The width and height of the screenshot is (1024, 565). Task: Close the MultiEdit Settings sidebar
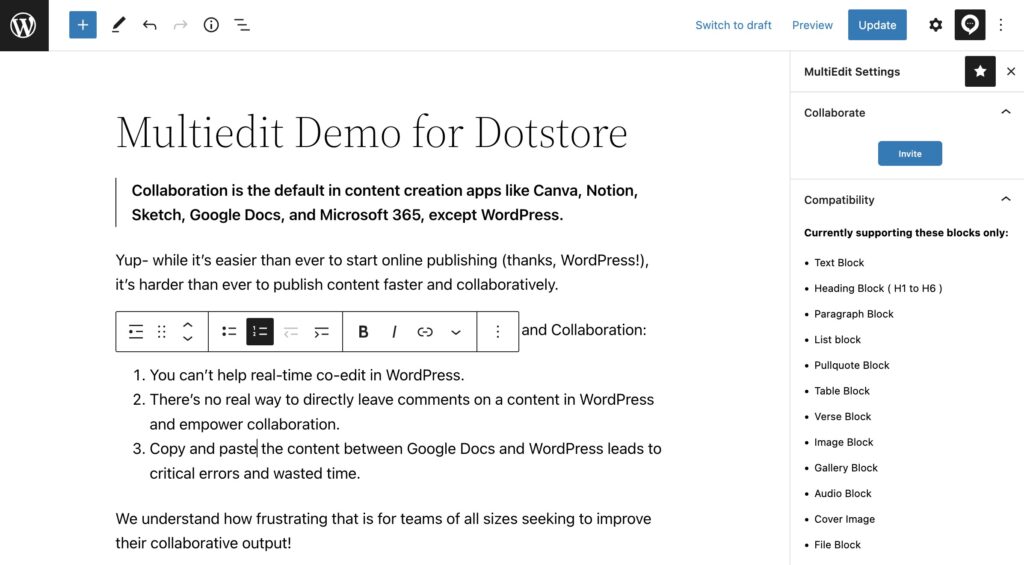1011,71
